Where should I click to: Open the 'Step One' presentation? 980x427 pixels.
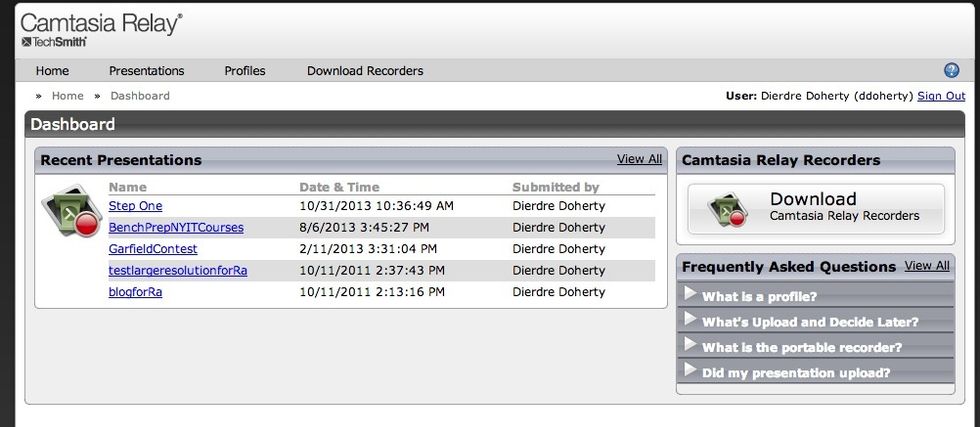point(135,206)
